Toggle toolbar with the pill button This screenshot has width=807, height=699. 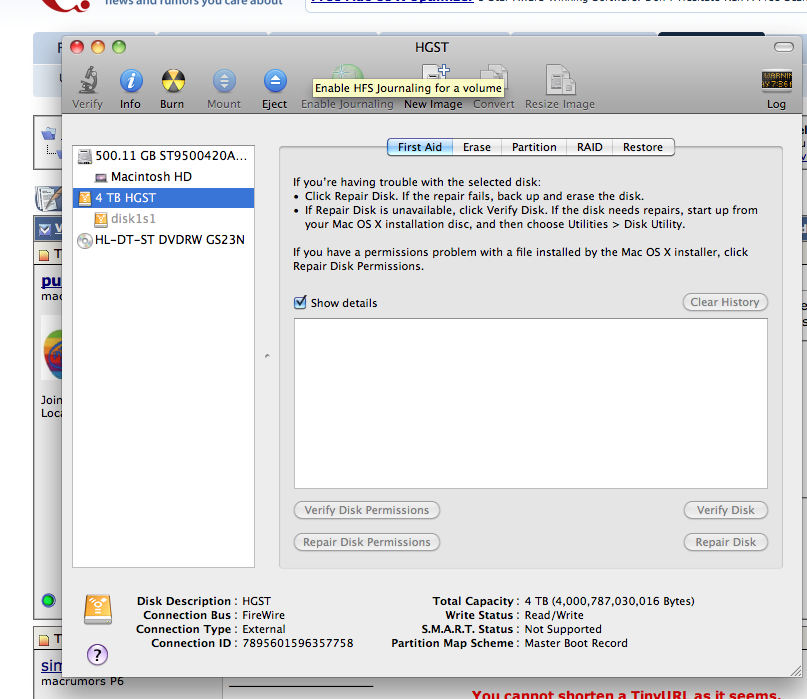pos(783,47)
